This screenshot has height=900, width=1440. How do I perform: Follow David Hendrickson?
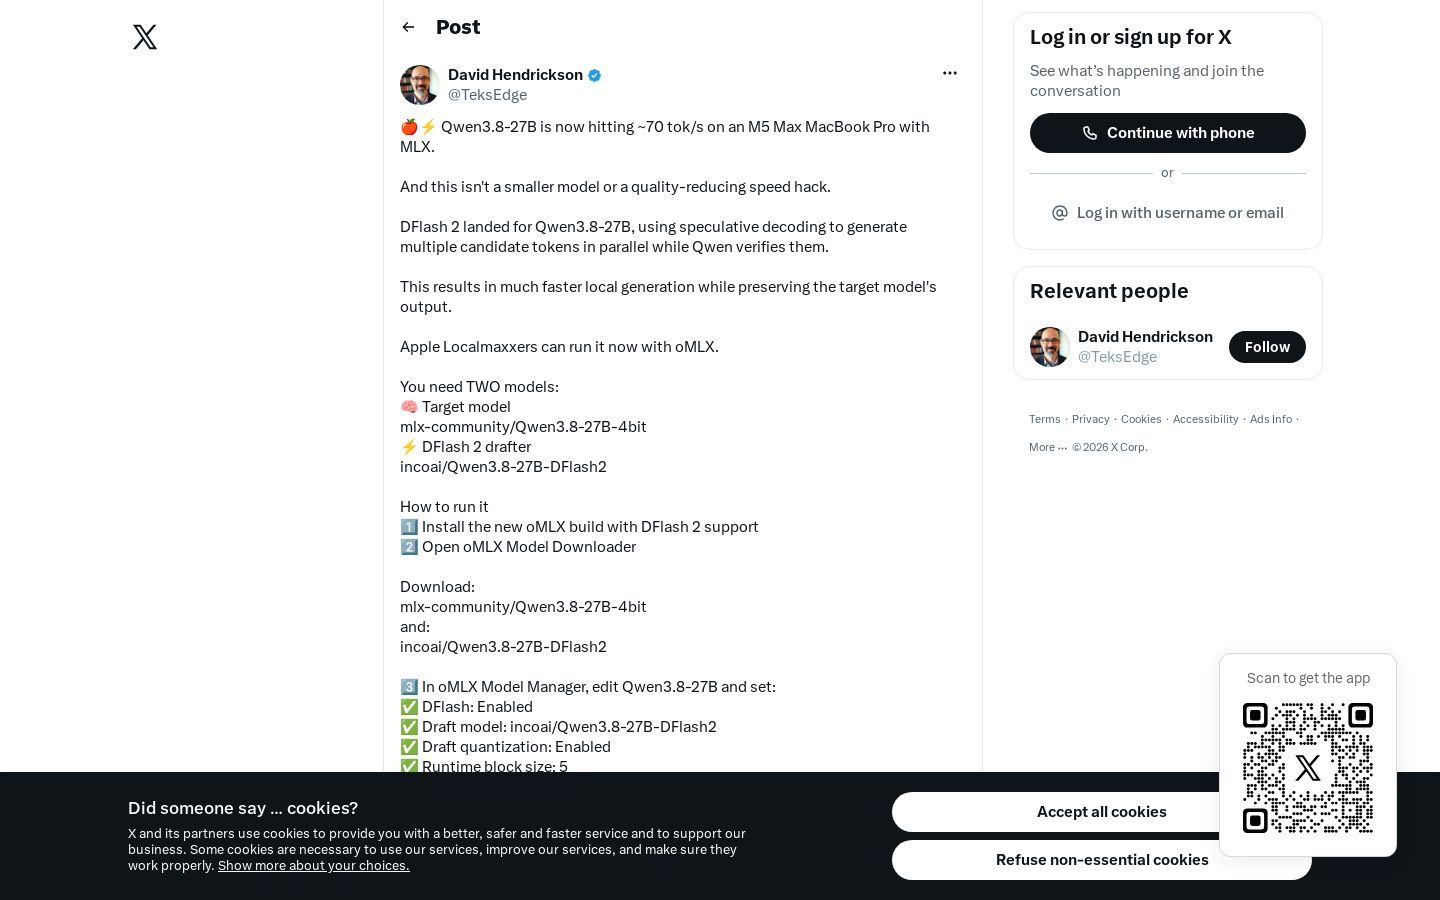point(1267,347)
